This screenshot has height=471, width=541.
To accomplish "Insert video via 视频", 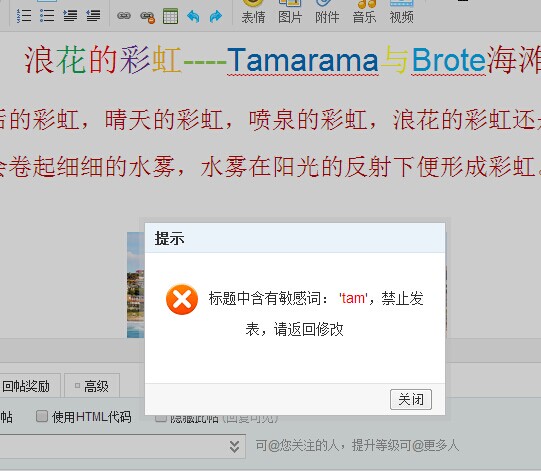I will coord(401,12).
